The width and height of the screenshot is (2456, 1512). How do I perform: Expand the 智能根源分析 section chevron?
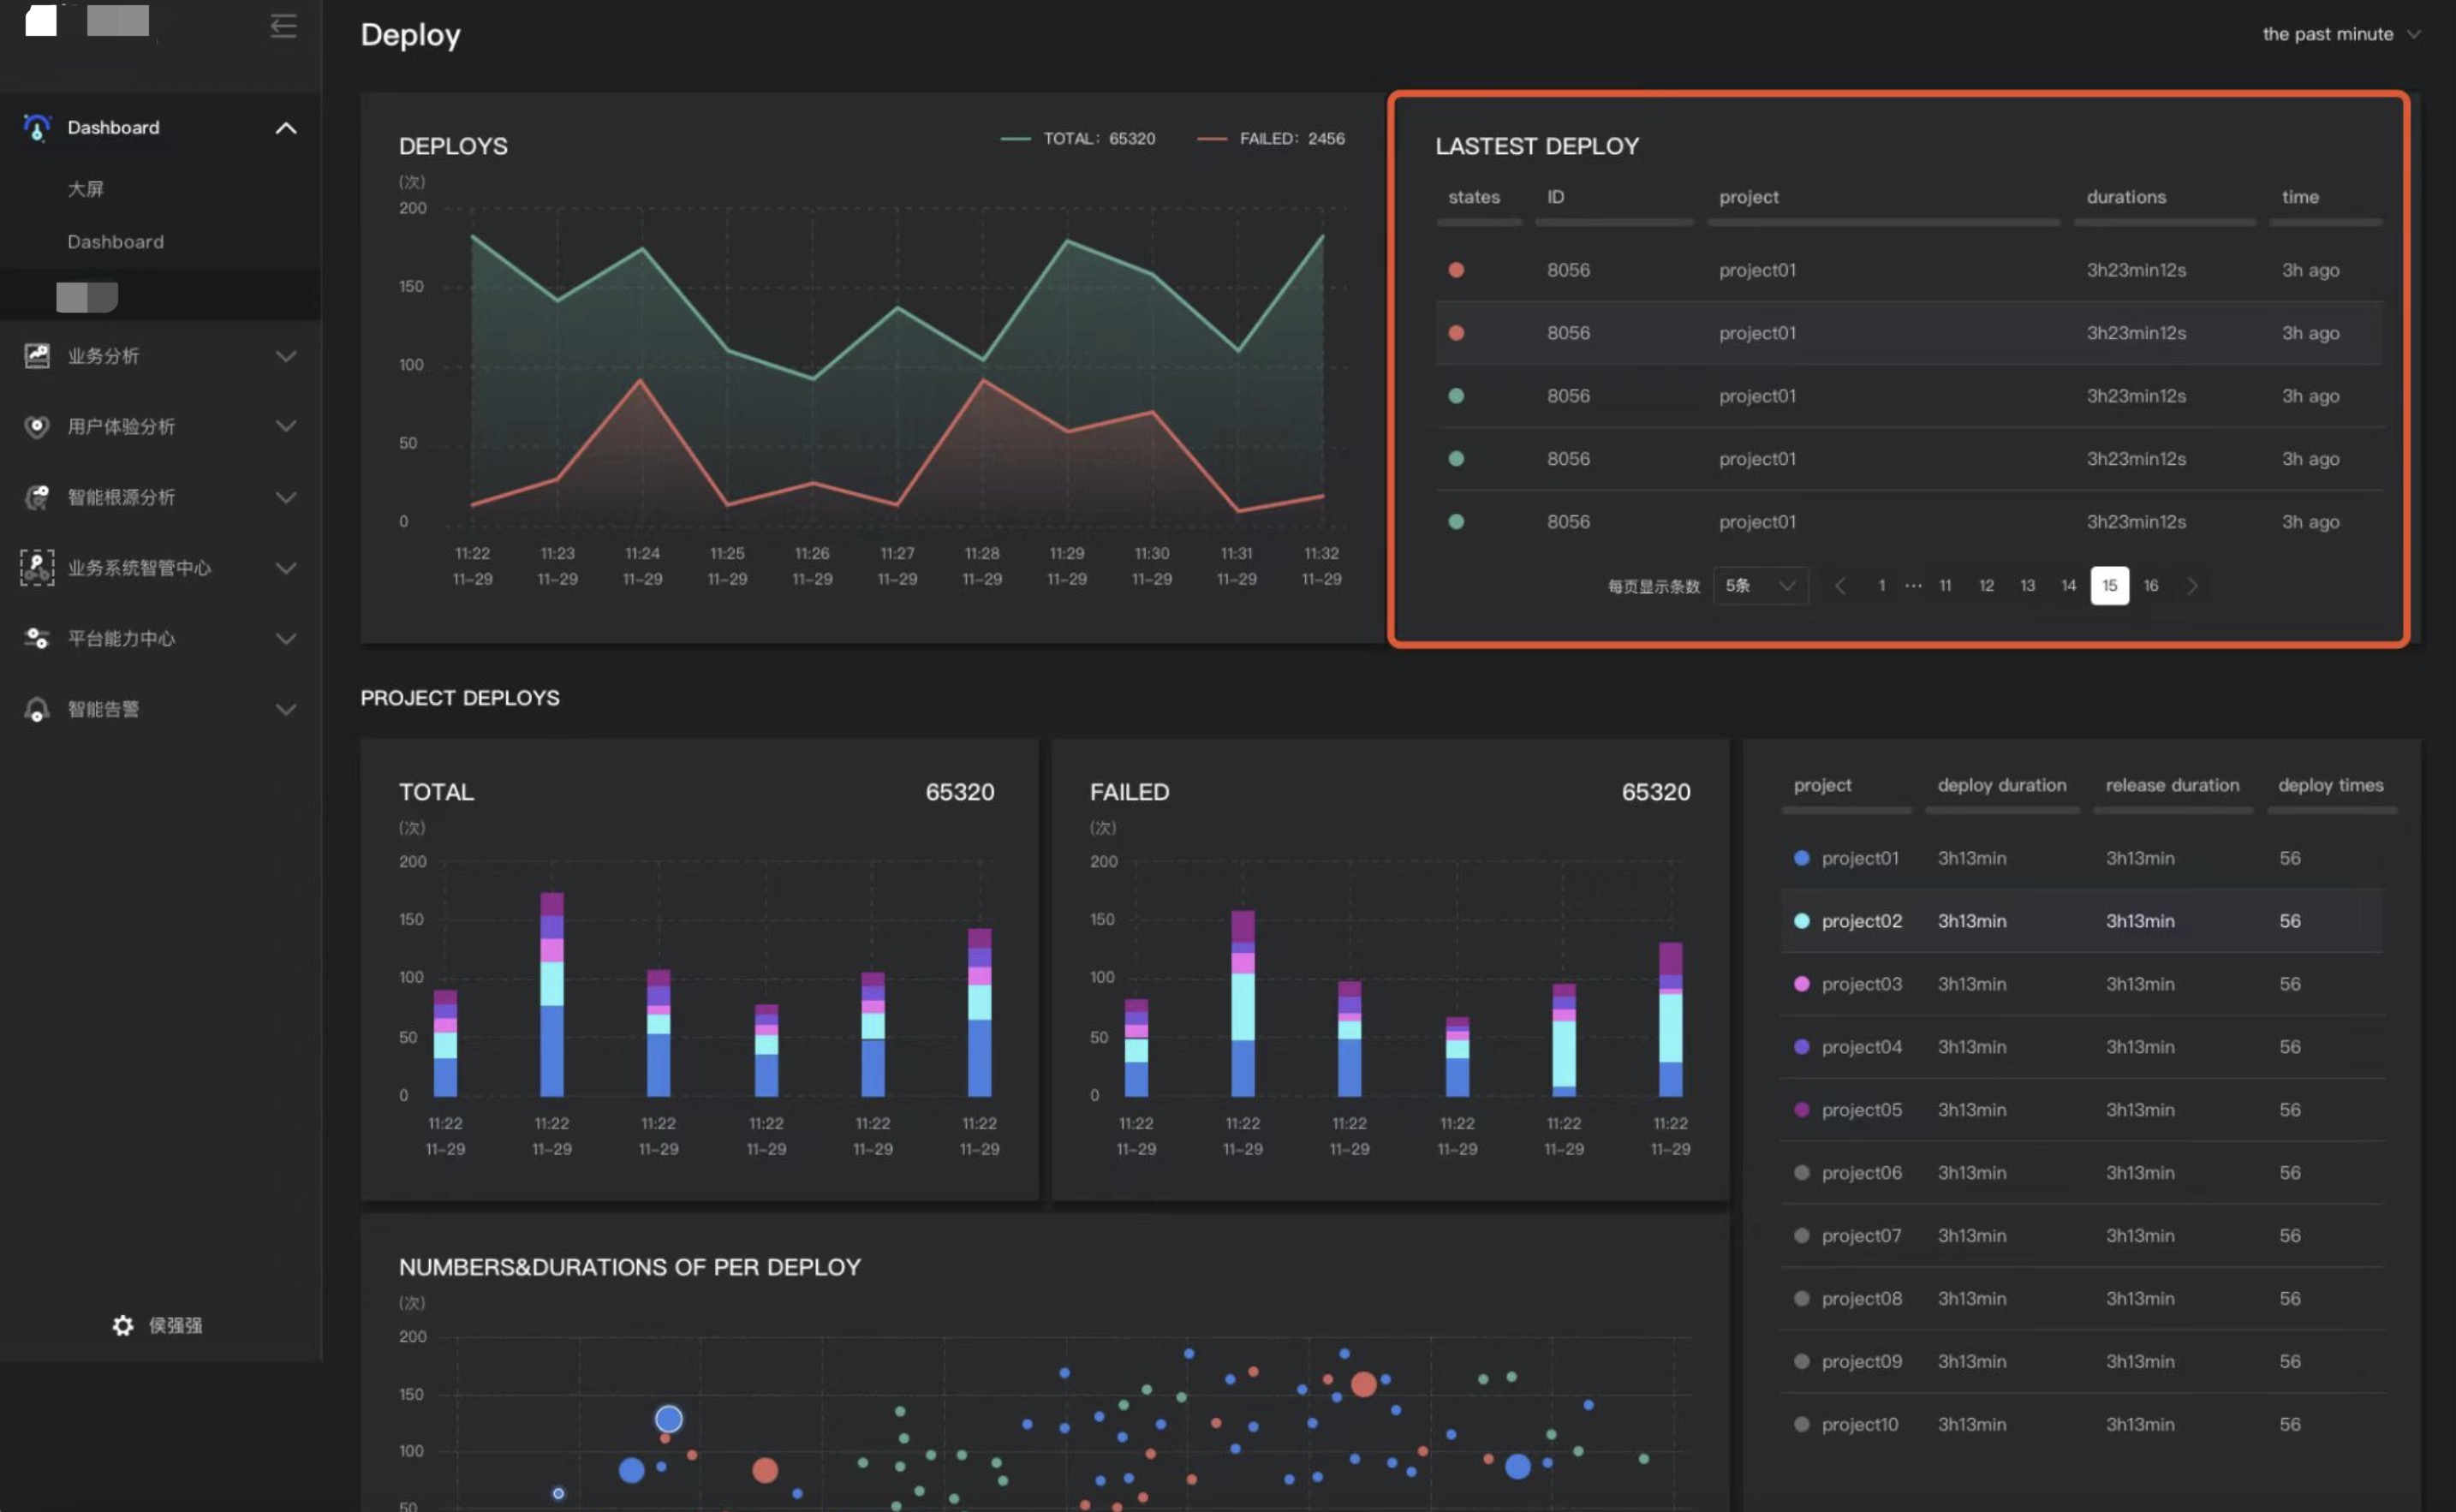(x=286, y=497)
